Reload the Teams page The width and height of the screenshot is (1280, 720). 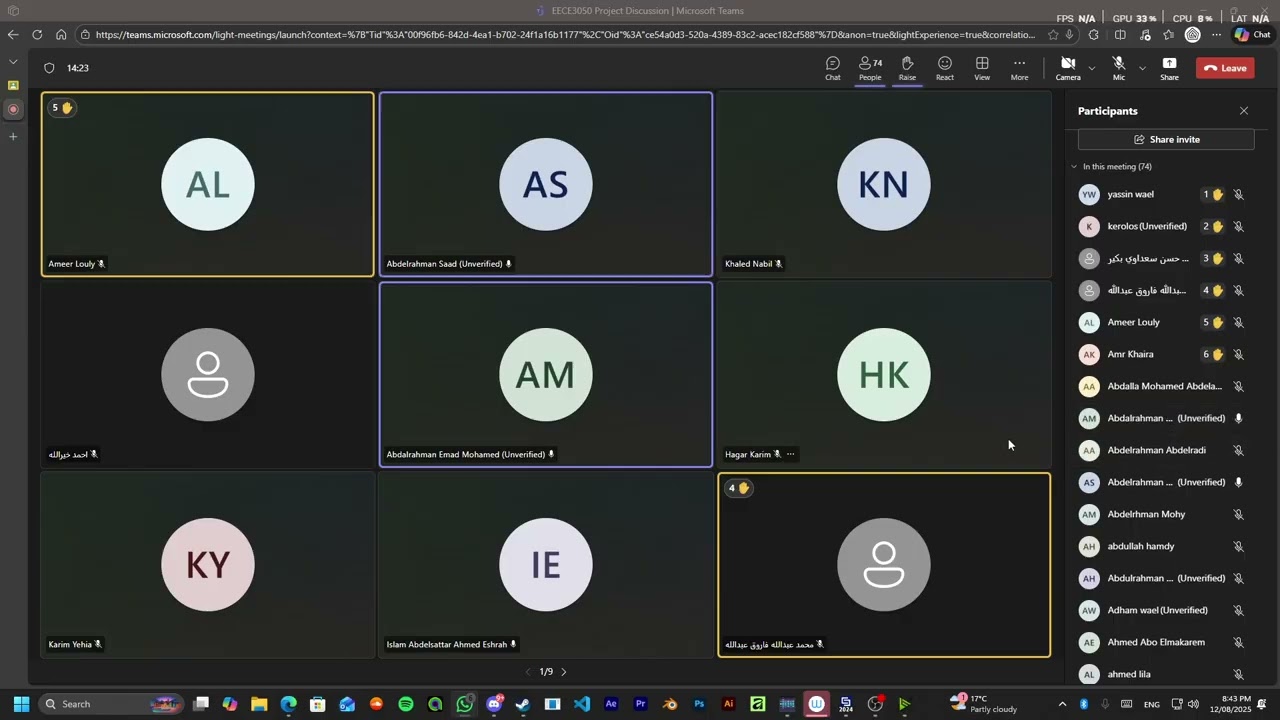click(37, 34)
